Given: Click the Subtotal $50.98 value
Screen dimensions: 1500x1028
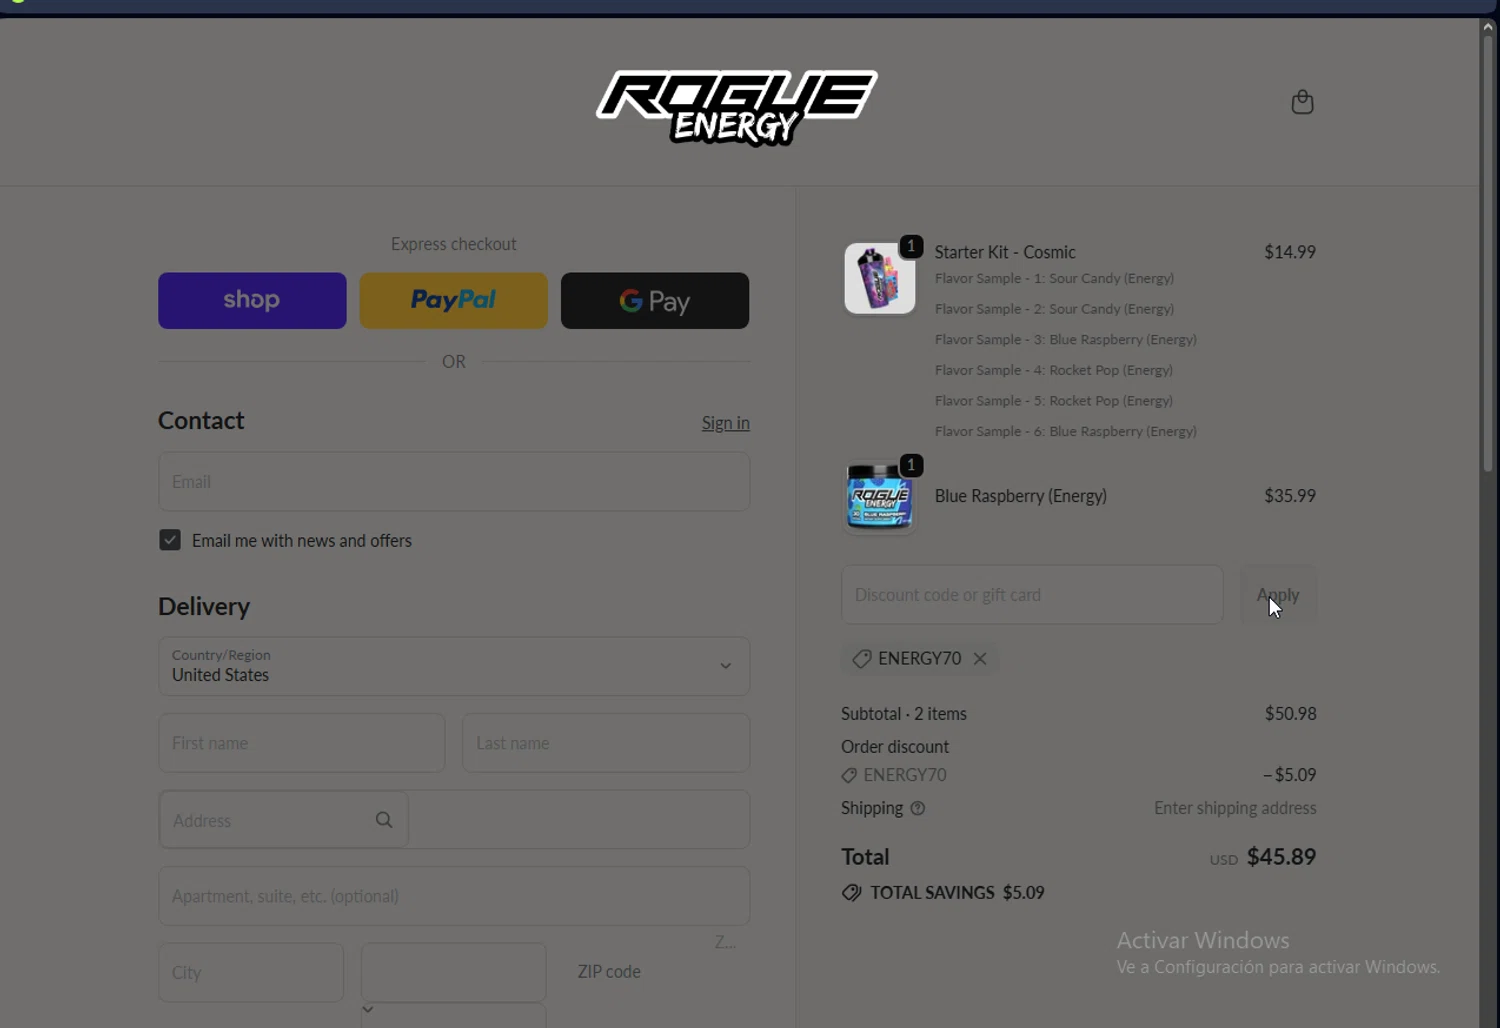Looking at the screenshot, I should [1290, 714].
